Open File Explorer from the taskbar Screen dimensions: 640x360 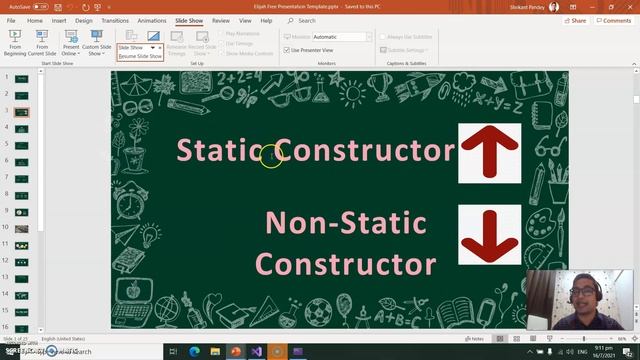(215, 351)
